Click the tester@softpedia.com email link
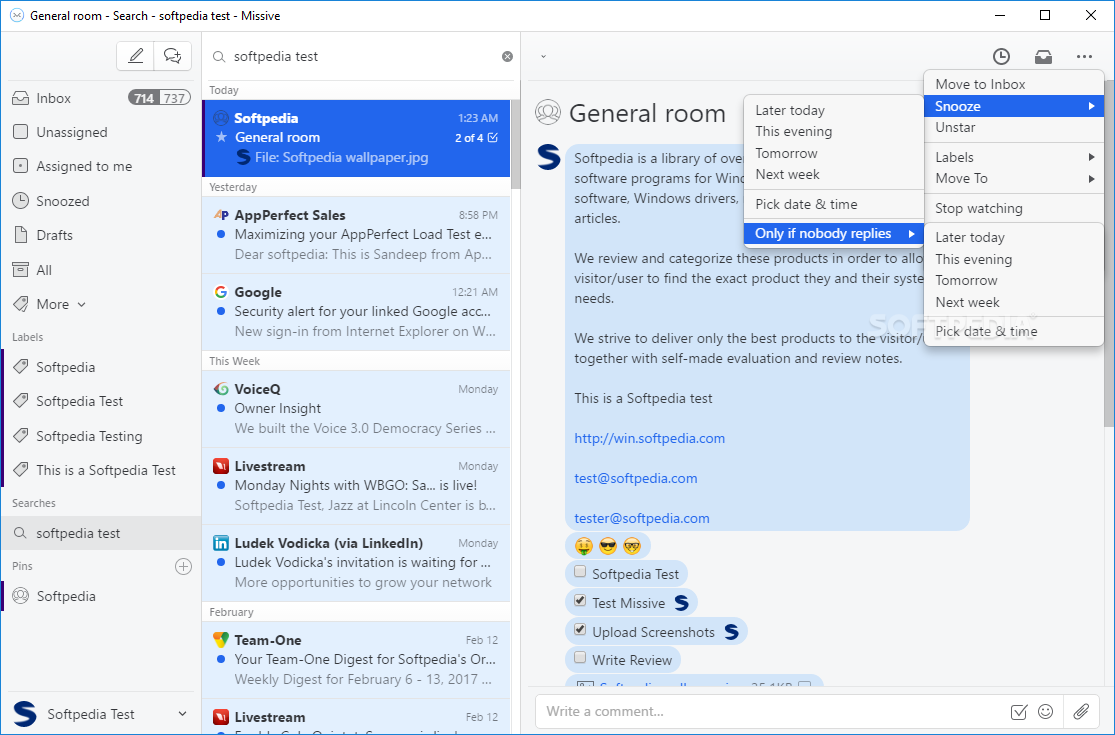Screen dimensions: 1115x735 641,518
